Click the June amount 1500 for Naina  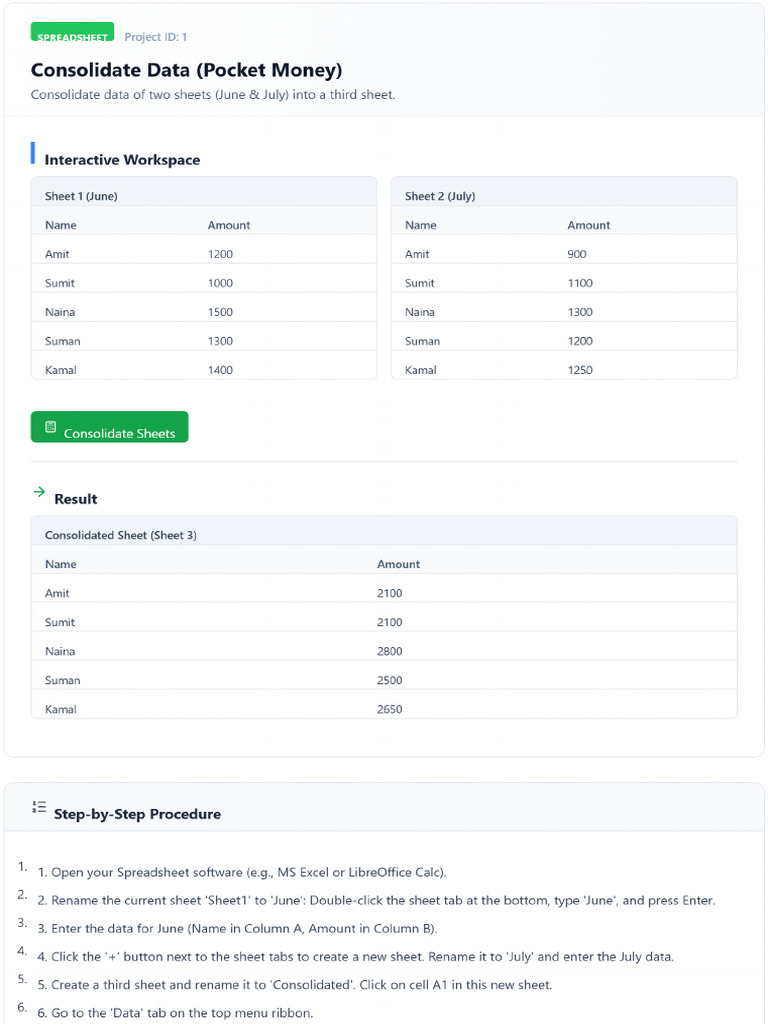pyautogui.click(x=220, y=312)
